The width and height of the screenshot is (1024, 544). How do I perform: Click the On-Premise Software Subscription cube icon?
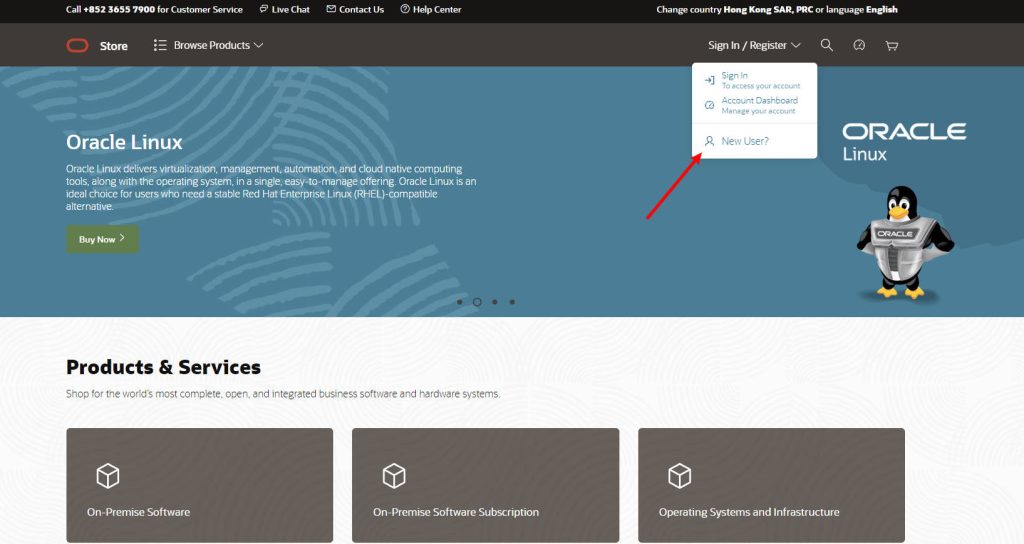[x=394, y=476]
